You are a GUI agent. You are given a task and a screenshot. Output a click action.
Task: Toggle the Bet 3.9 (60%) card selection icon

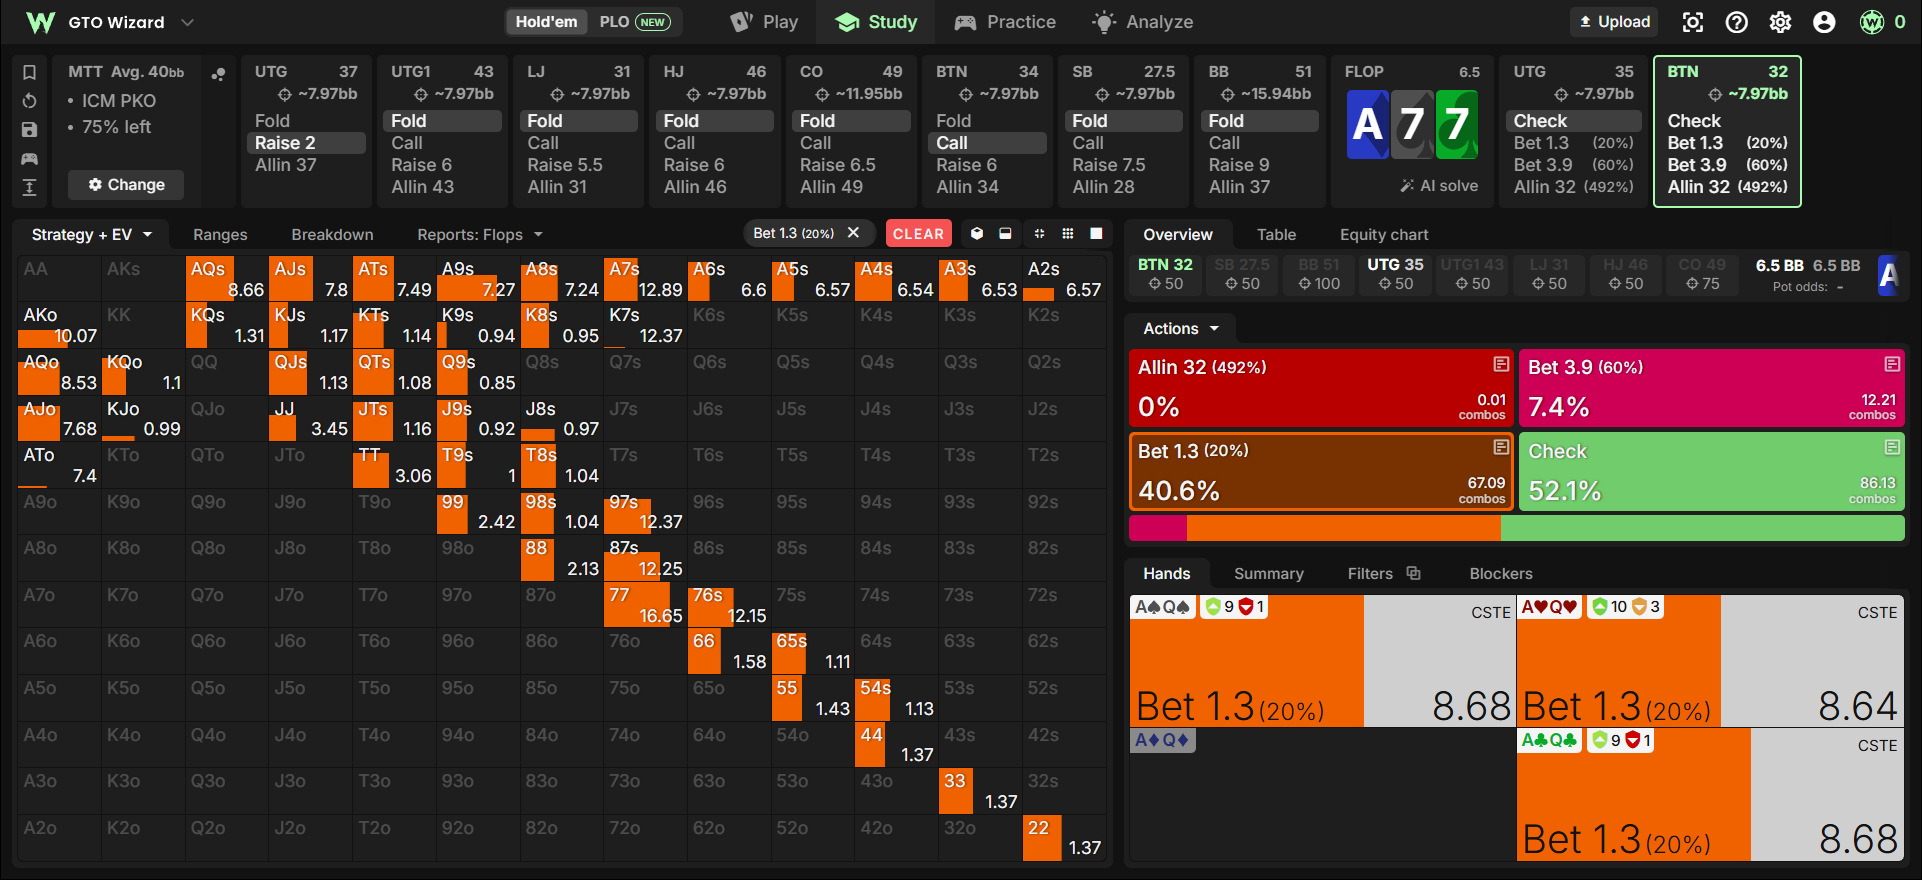coord(1892,364)
